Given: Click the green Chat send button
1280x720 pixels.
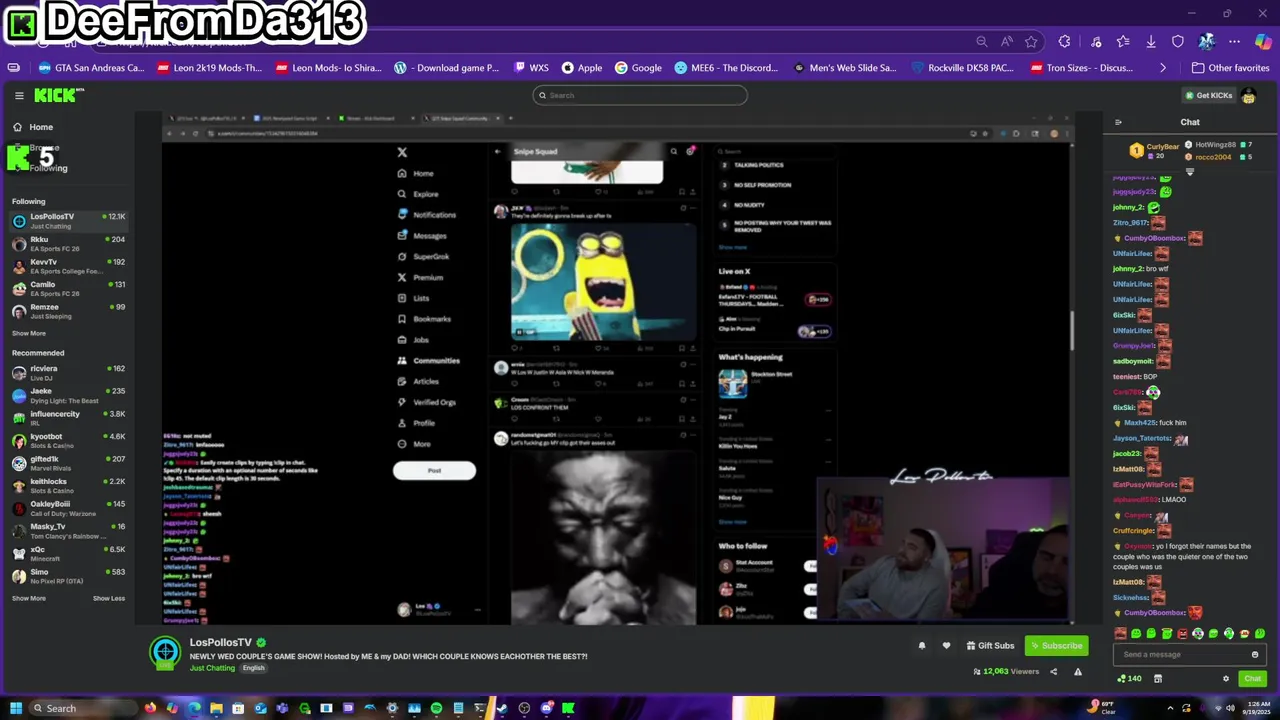Looking at the screenshot, I should pos(1252,679).
